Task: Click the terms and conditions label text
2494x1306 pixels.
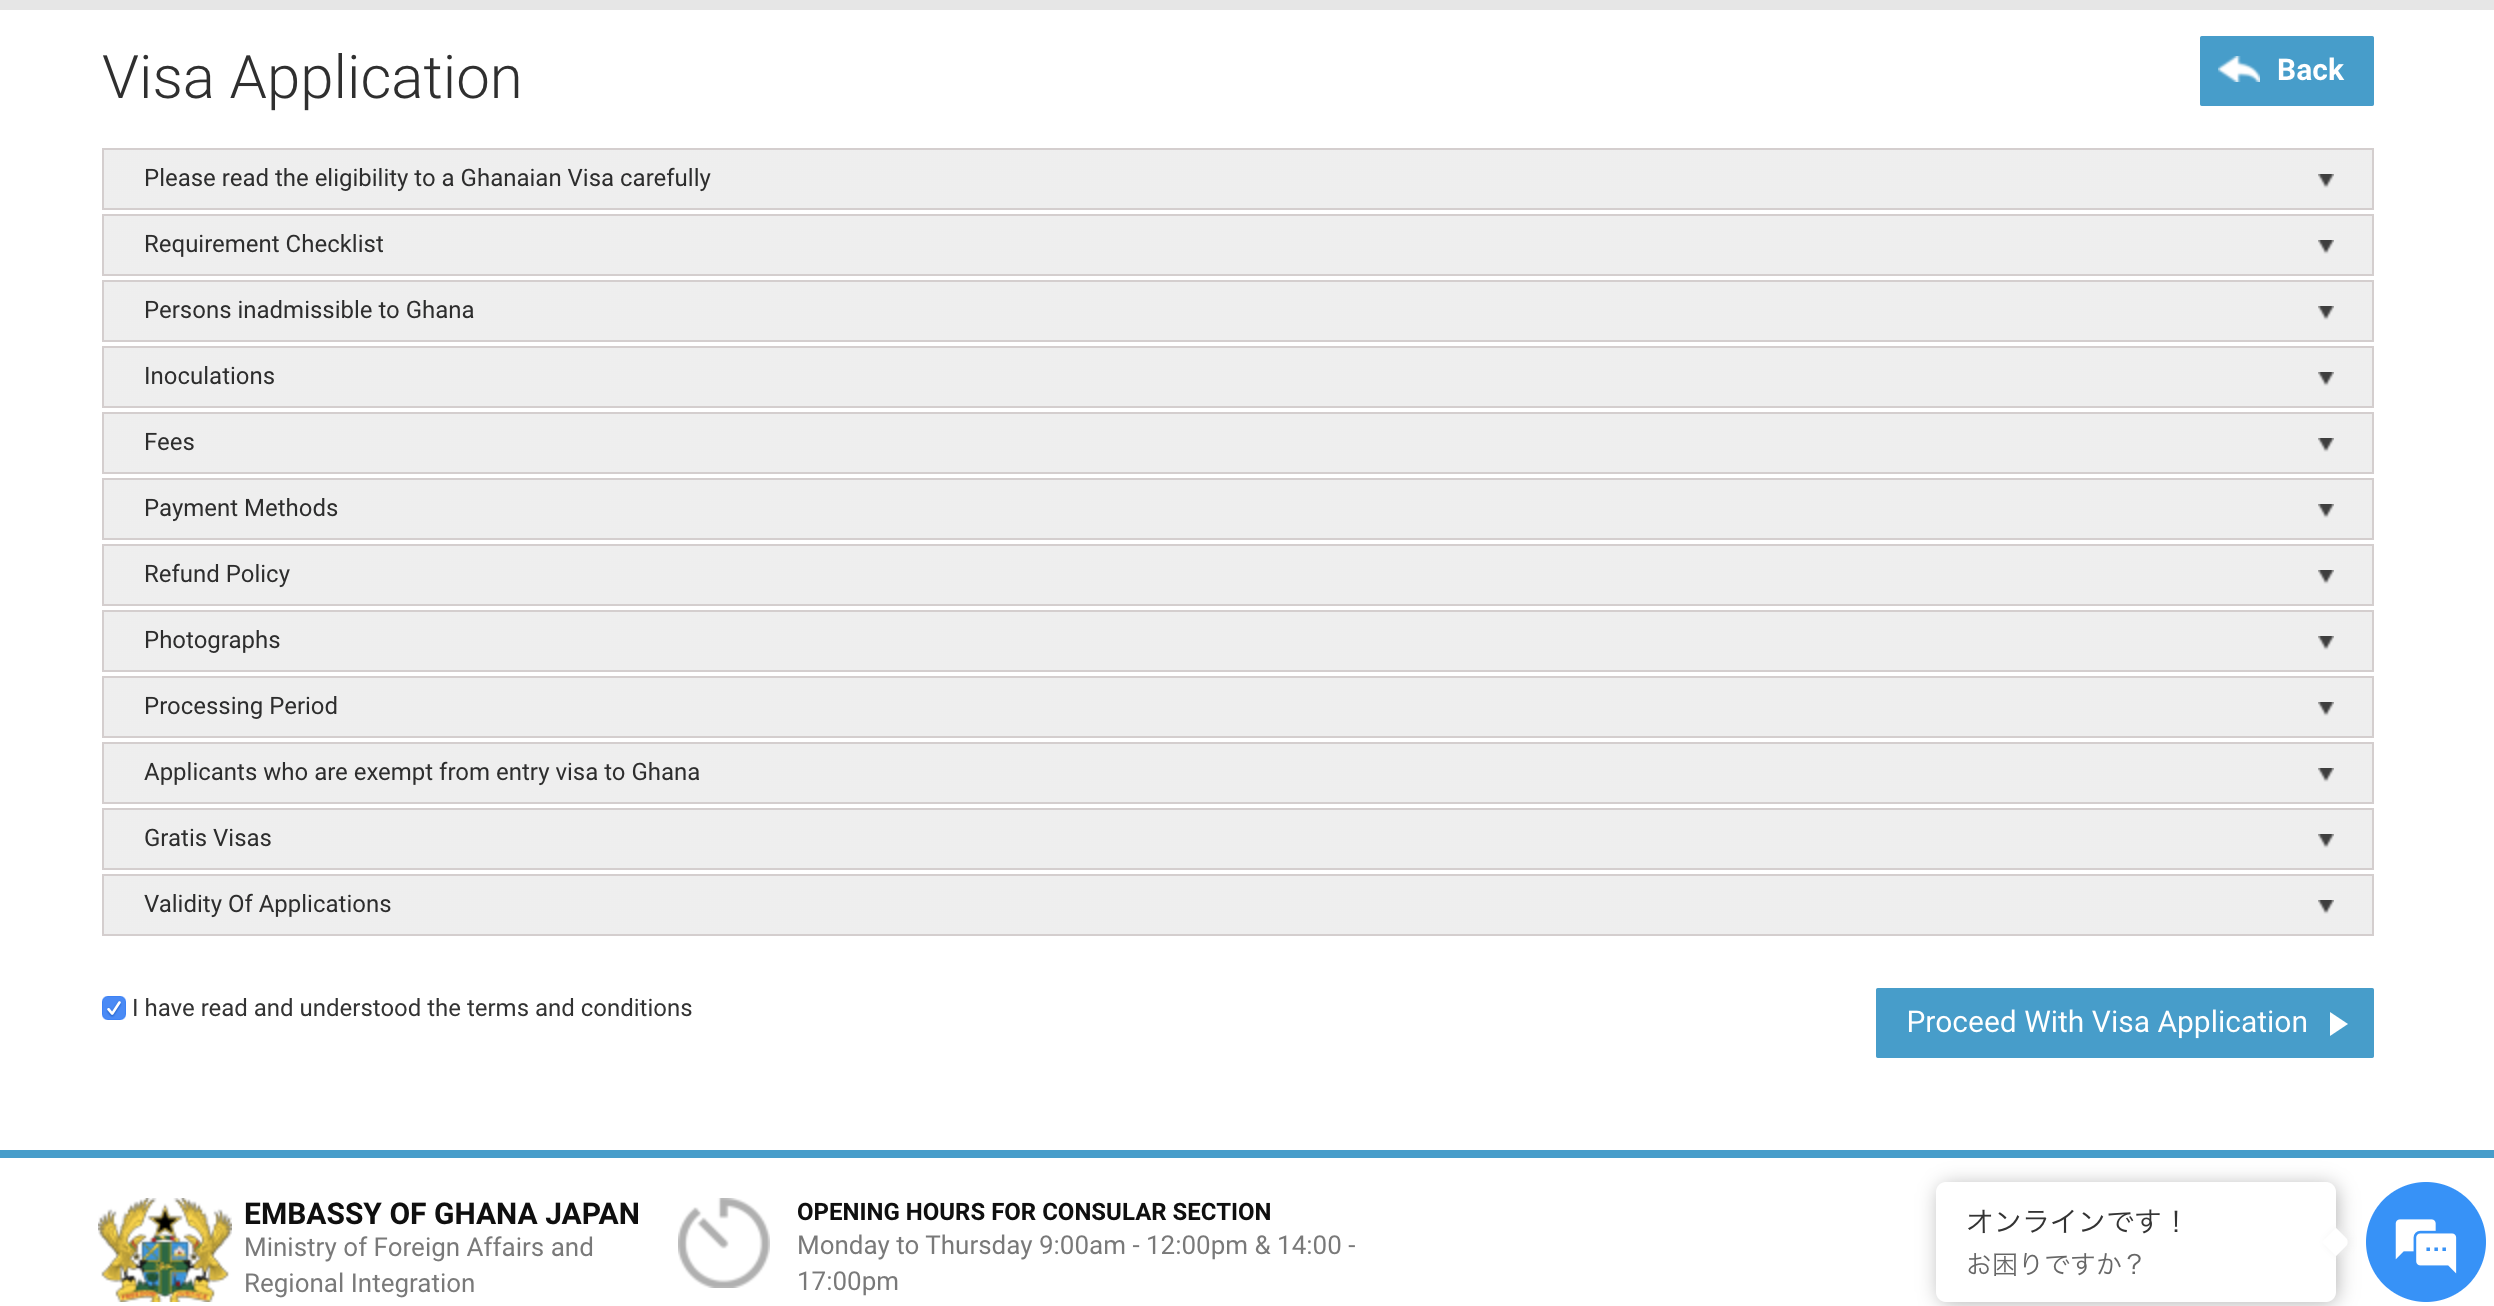Action: point(412,1008)
